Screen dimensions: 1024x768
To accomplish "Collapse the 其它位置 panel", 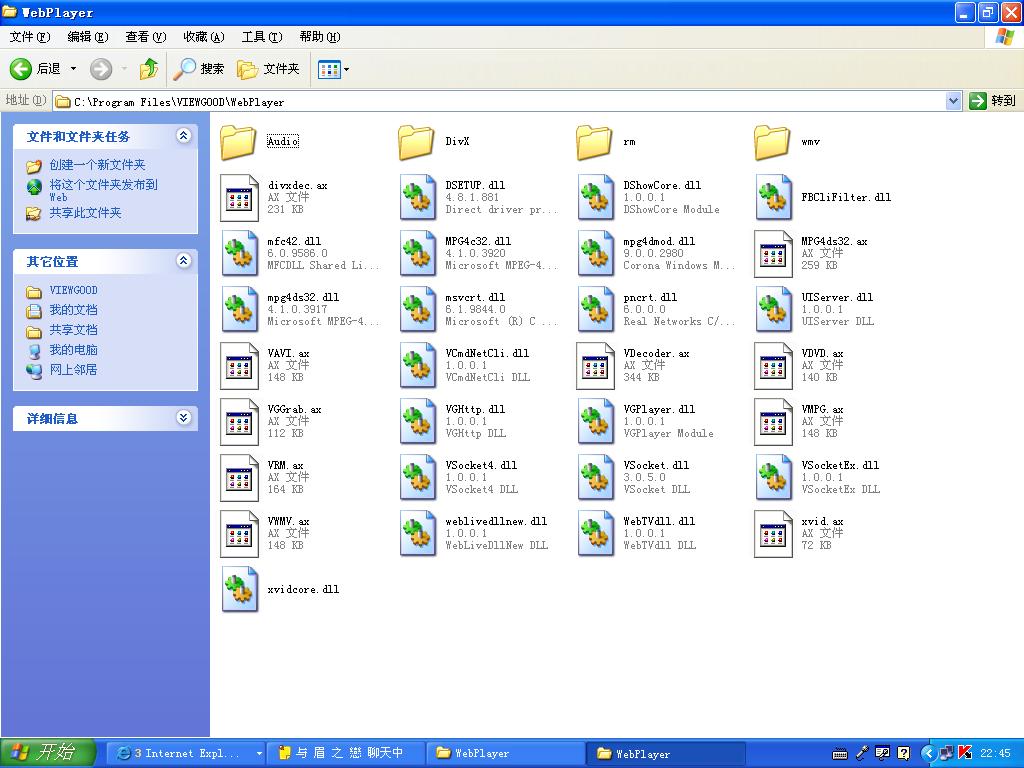I will (184, 261).
